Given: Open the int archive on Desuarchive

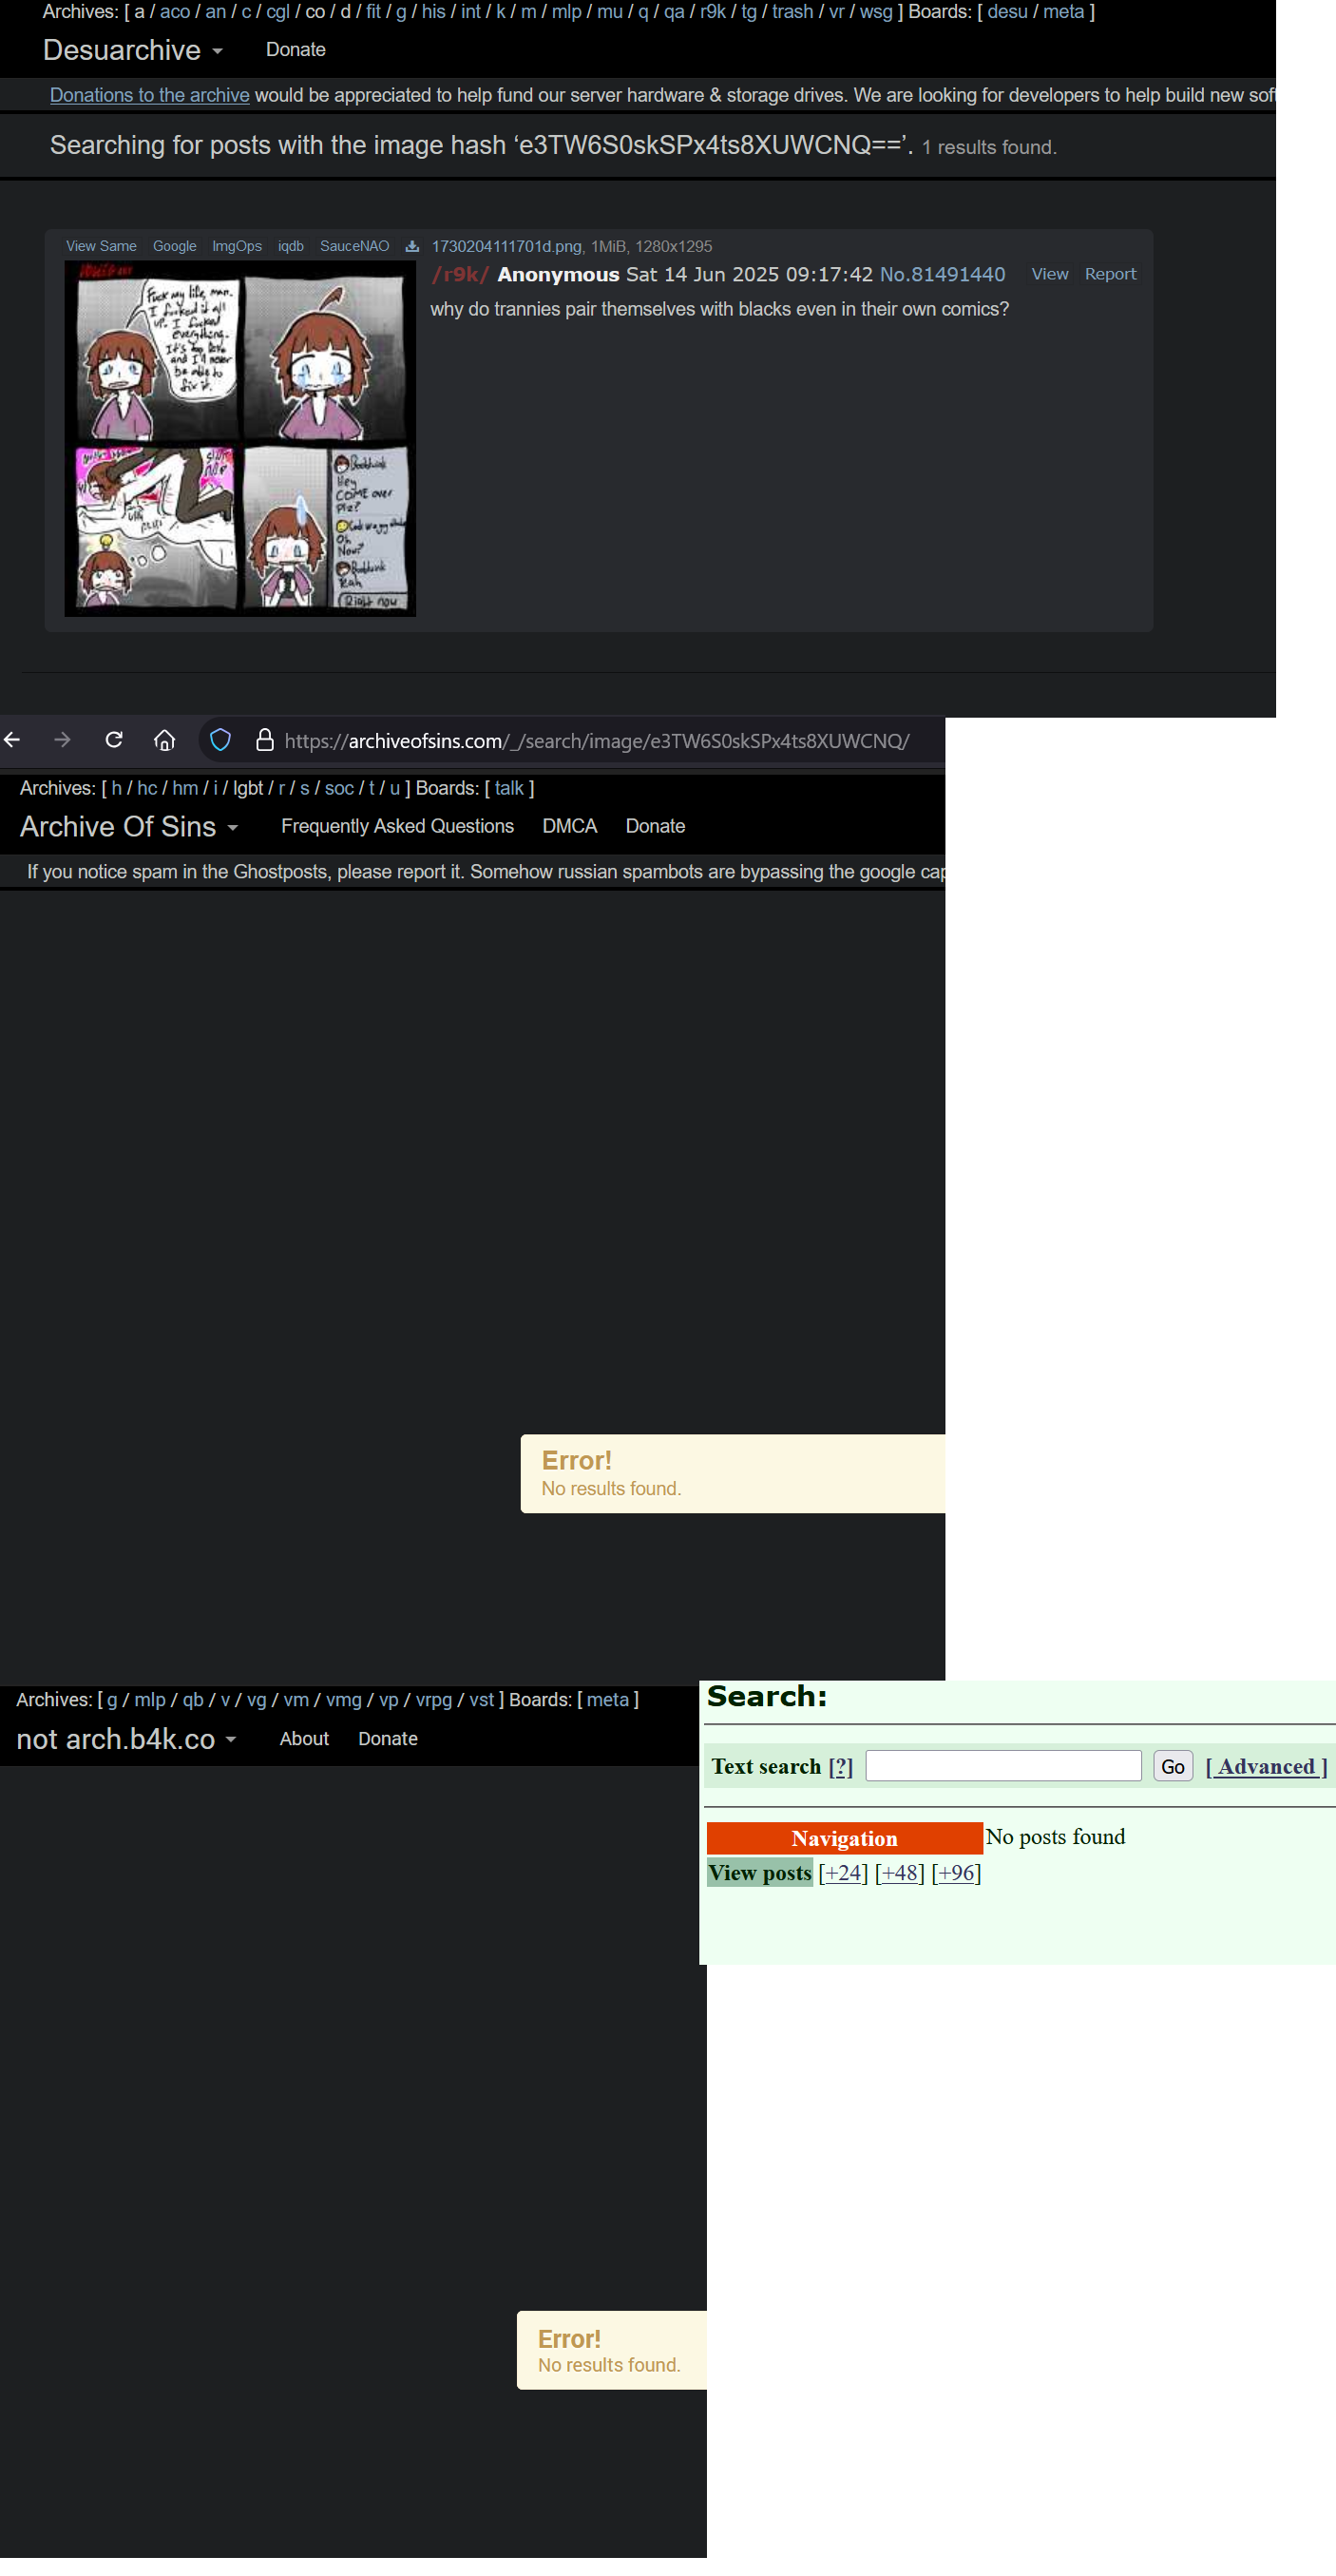Looking at the screenshot, I should [471, 12].
